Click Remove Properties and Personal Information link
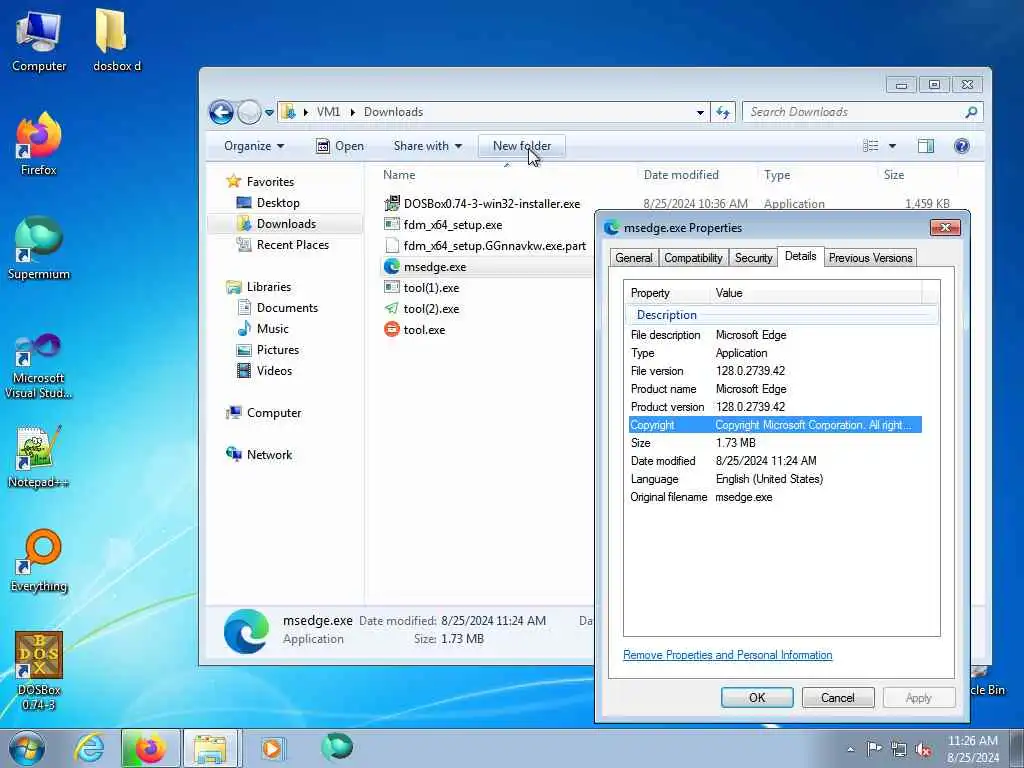1024x768 pixels. tap(728, 655)
